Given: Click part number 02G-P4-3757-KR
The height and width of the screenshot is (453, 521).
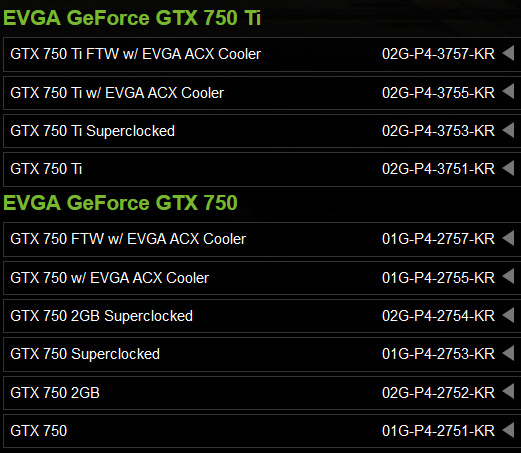Looking at the screenshot, I should click(x=438, y=54).
